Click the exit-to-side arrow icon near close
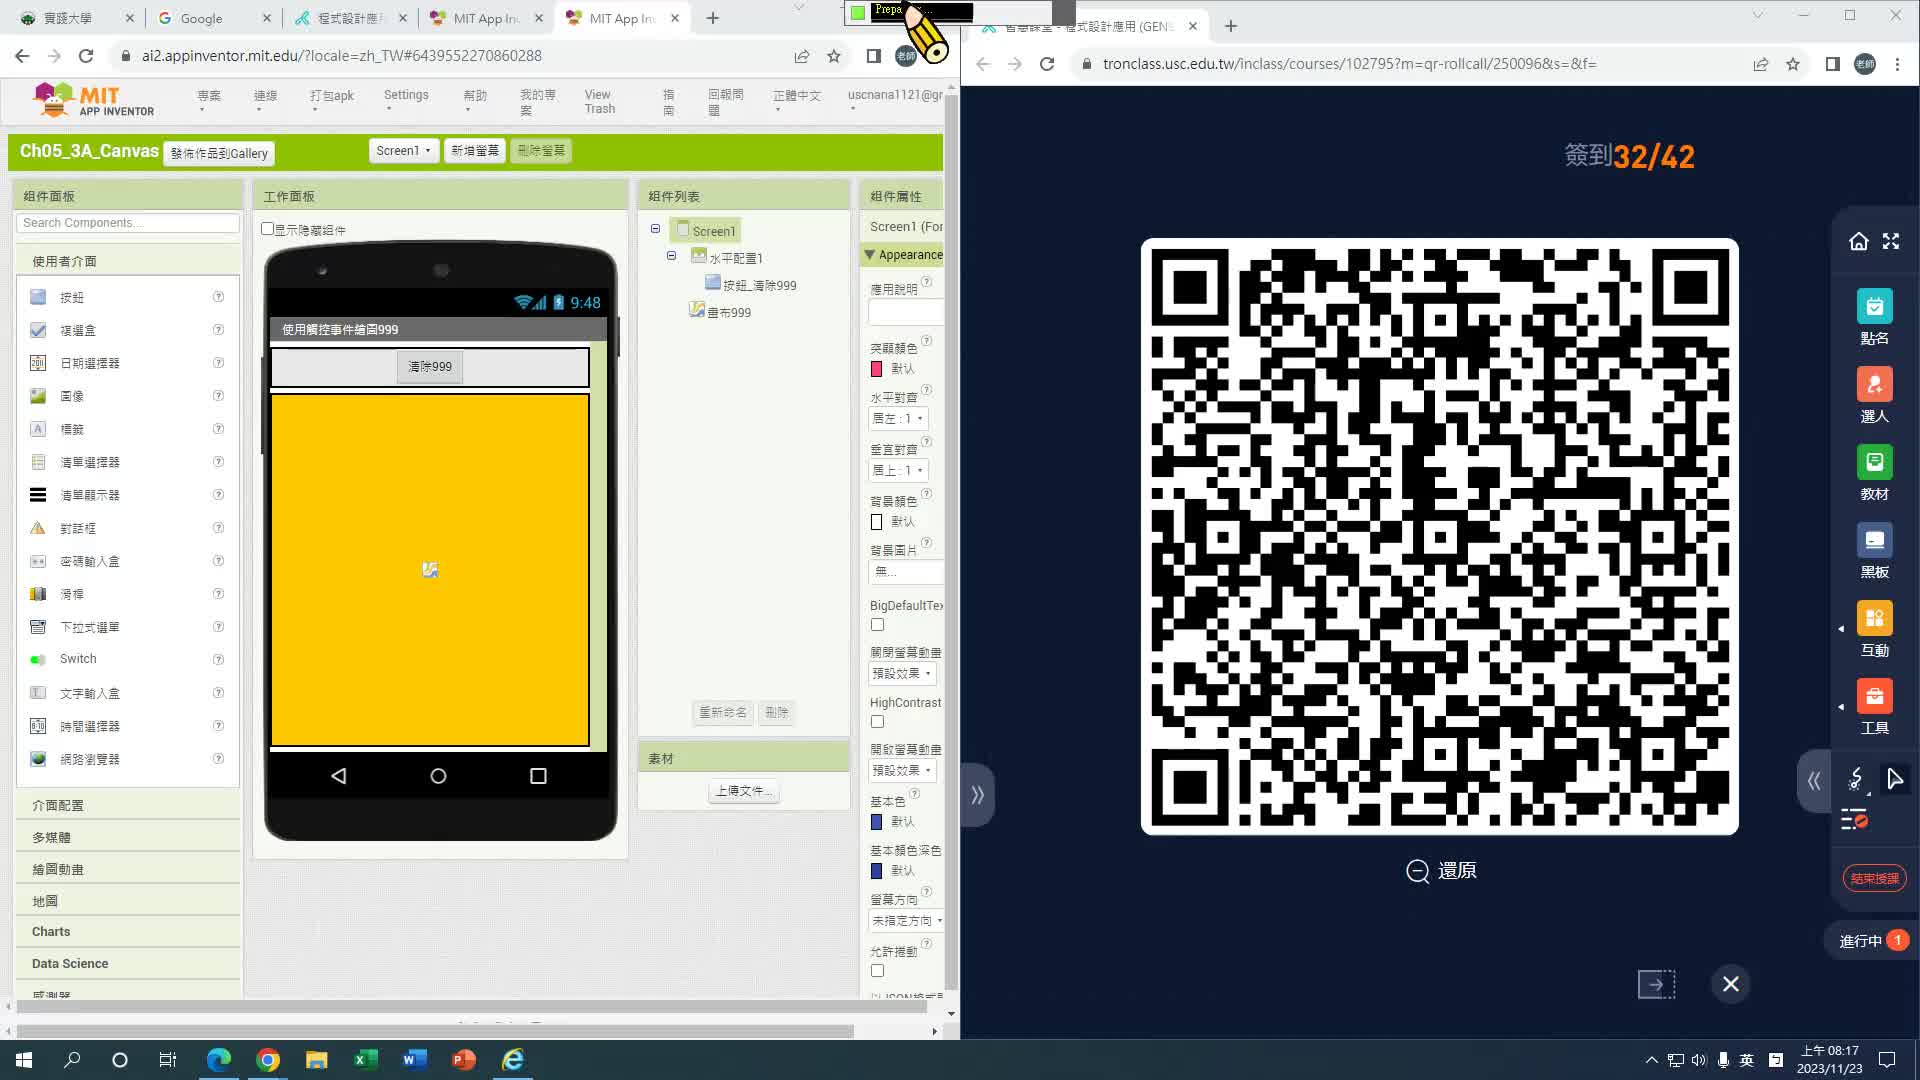Viewport: 1920px width, 1080px height. pos(1656,984)
